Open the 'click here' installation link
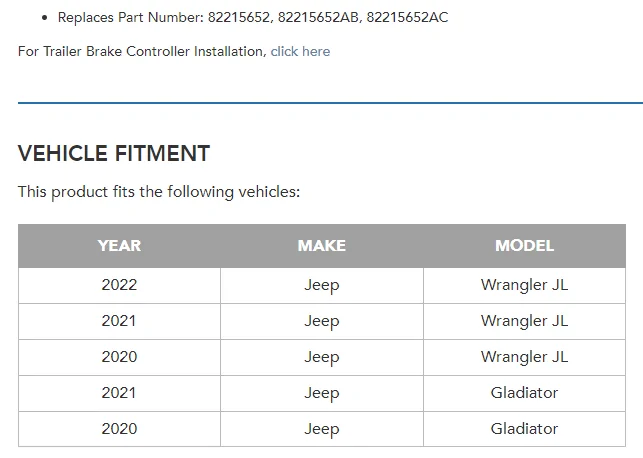Screen dimensions: 643x458 300,52
